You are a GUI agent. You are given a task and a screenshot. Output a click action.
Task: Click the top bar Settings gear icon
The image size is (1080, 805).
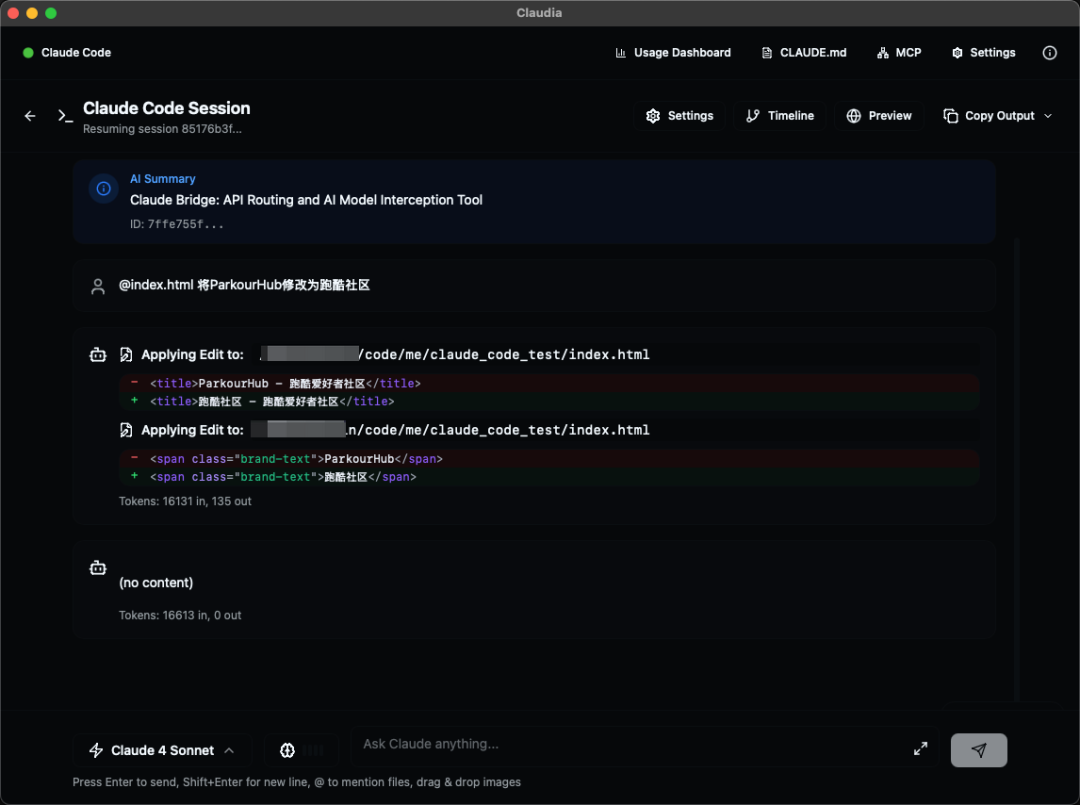click(957, 53)
